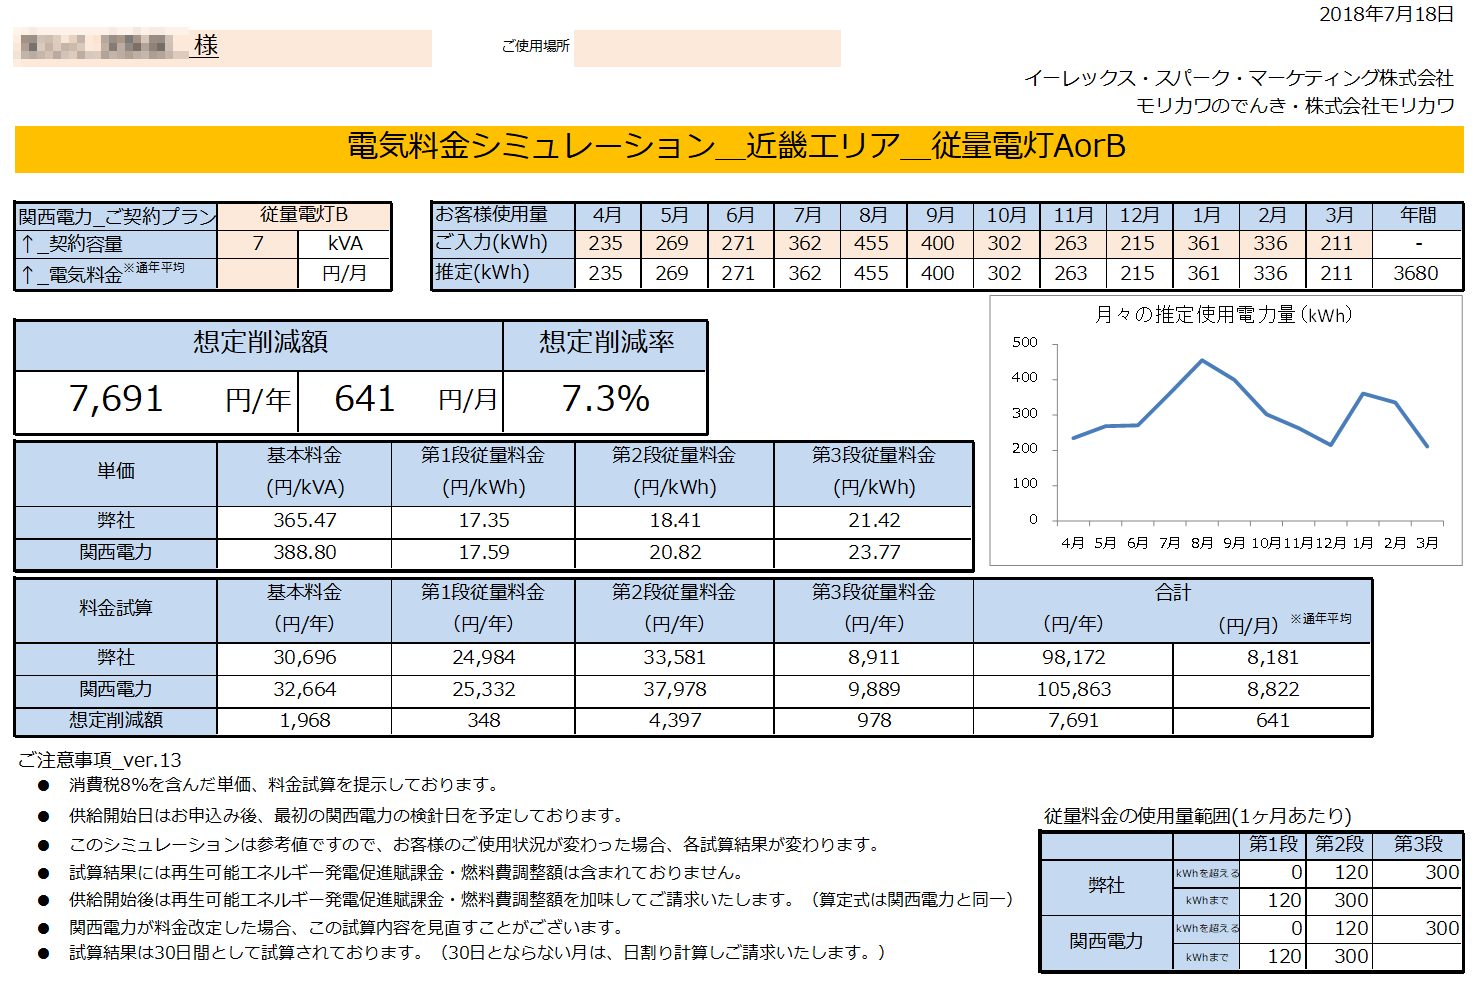The image size is (1475, 989).
Task: Click the 弊社 basic charge 365.47 cell
Action: (x=305, y=520)
